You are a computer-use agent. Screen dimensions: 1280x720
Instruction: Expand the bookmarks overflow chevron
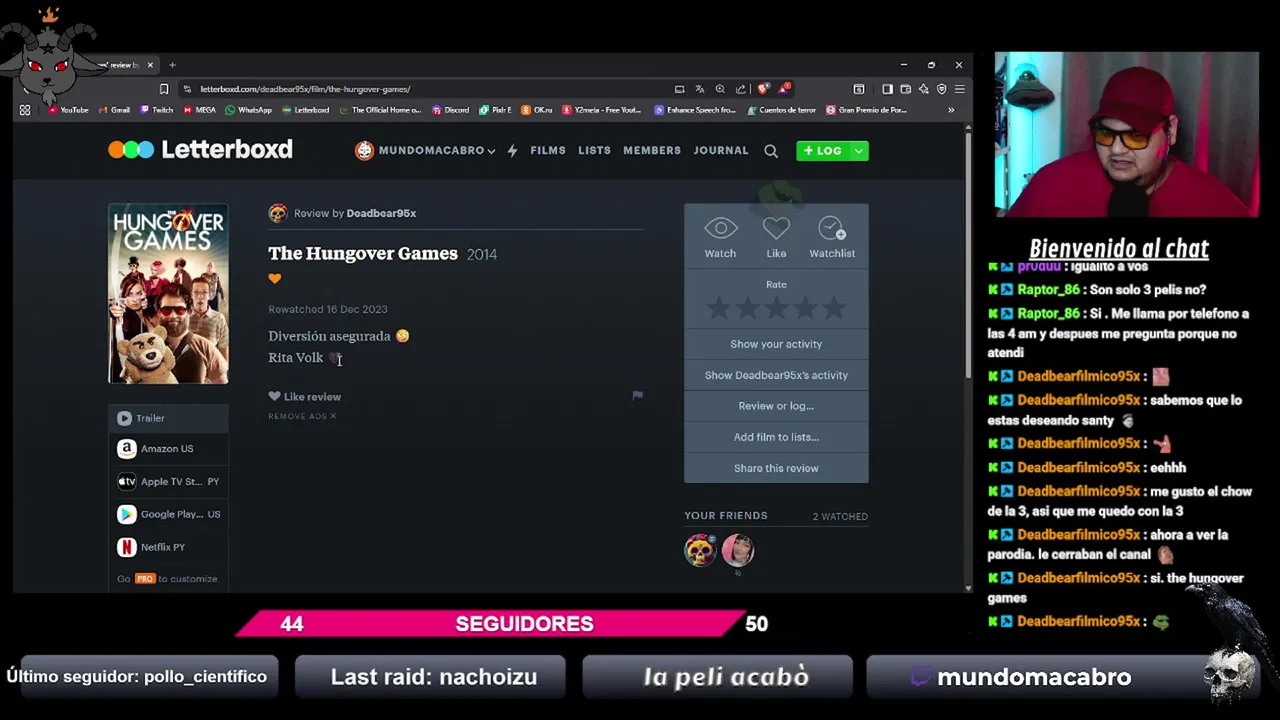(x=951, y=110)
